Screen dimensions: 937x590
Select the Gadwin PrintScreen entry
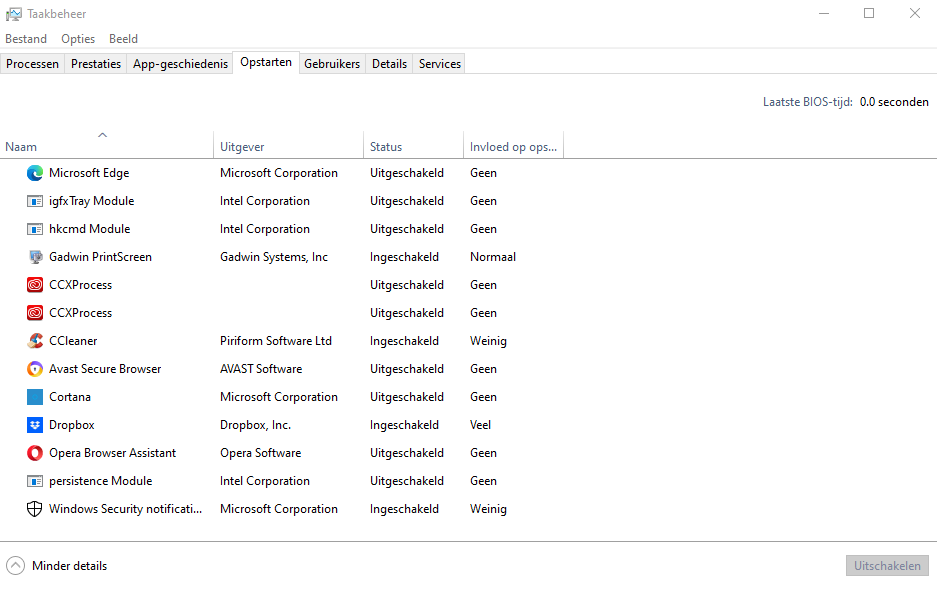pos(100,257)
